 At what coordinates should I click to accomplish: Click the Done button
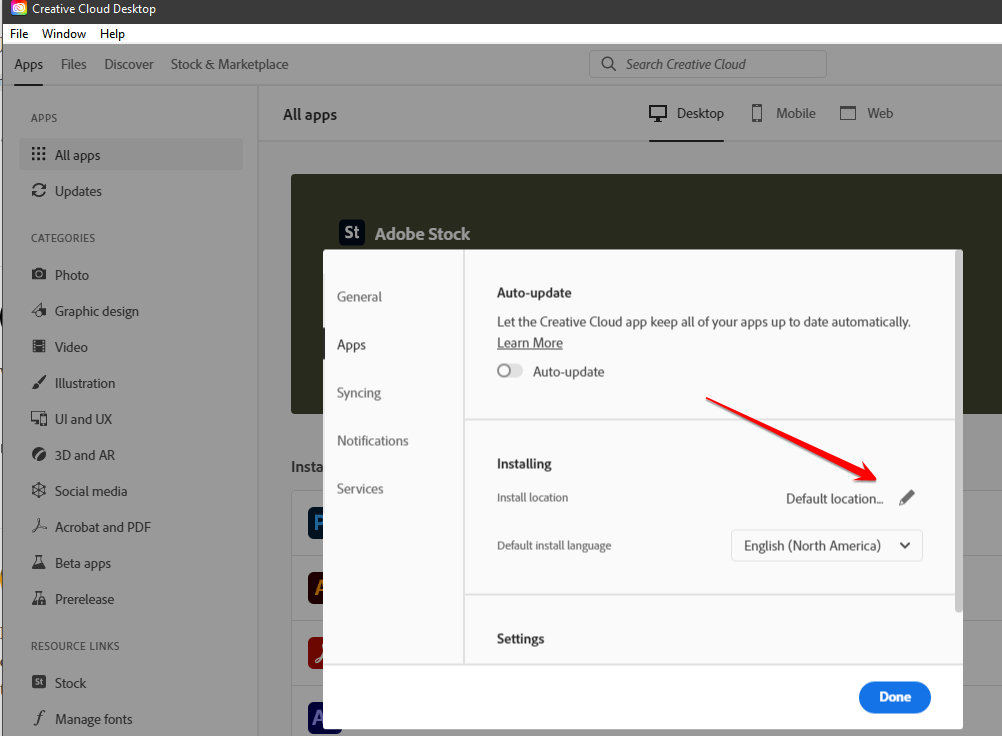(894, 697)
